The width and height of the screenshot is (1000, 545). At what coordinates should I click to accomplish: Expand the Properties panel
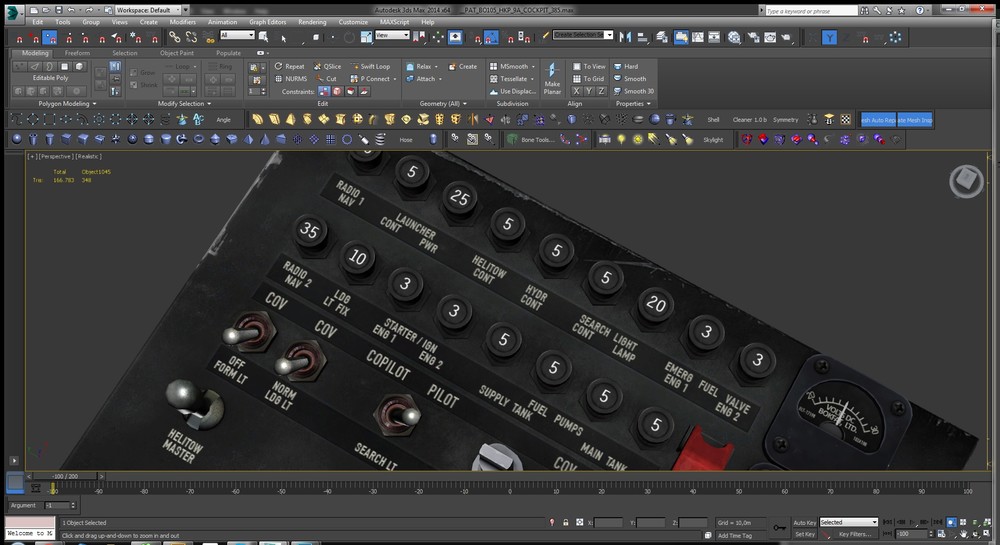pyautogui.click(x=633, y=103)
